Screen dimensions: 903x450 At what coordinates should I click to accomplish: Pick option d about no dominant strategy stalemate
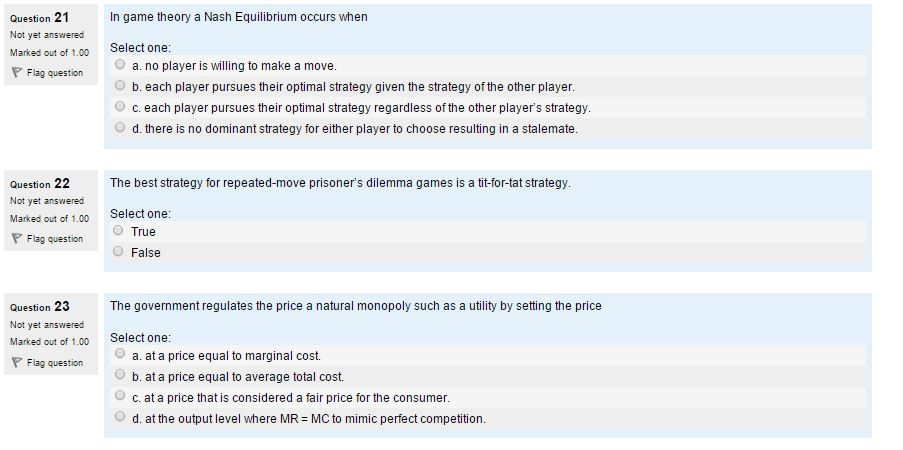[x=120, y=127]
